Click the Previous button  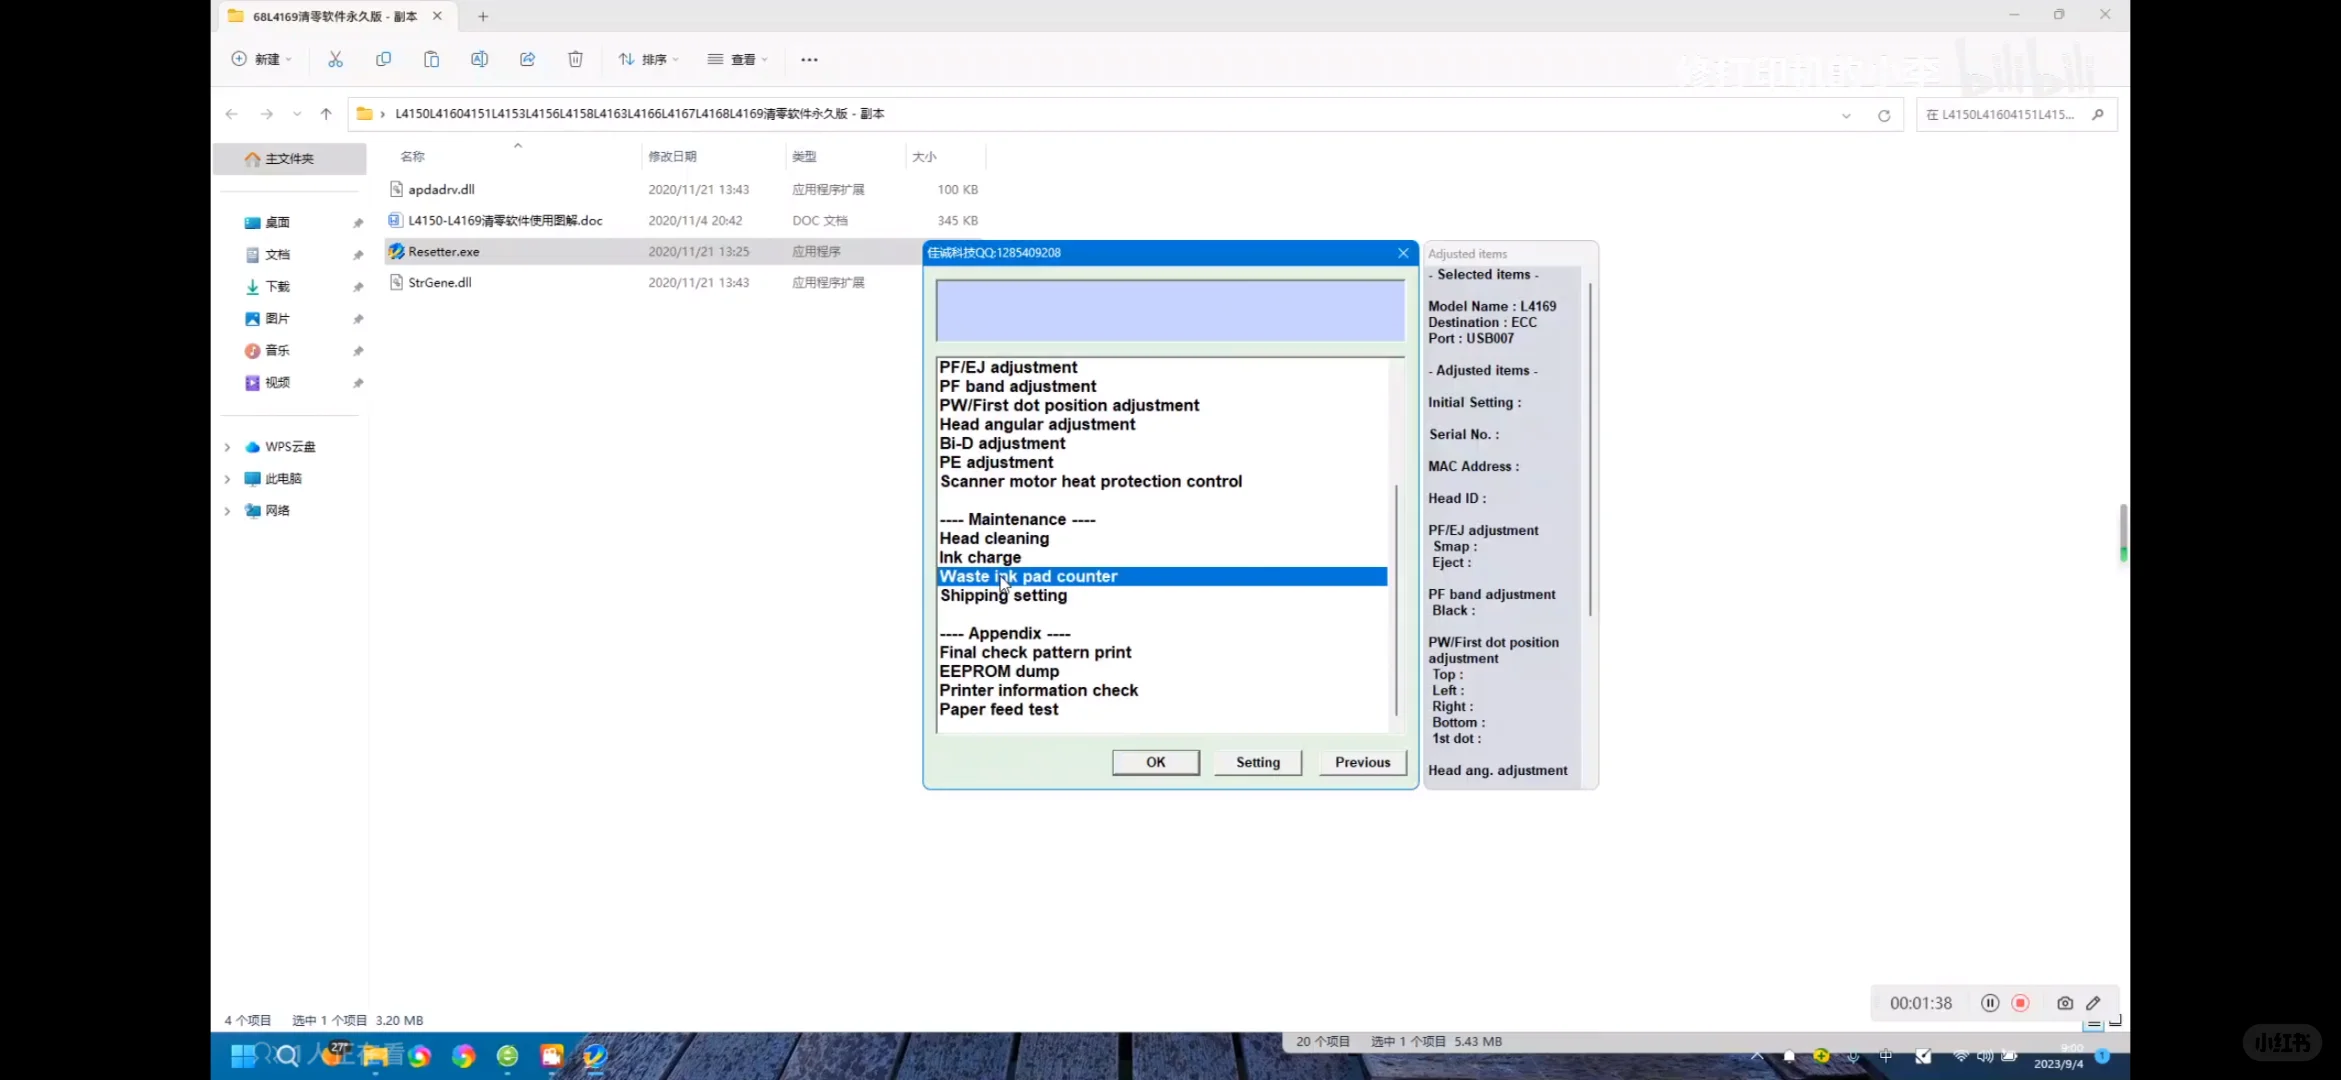tap(1362, 762)
